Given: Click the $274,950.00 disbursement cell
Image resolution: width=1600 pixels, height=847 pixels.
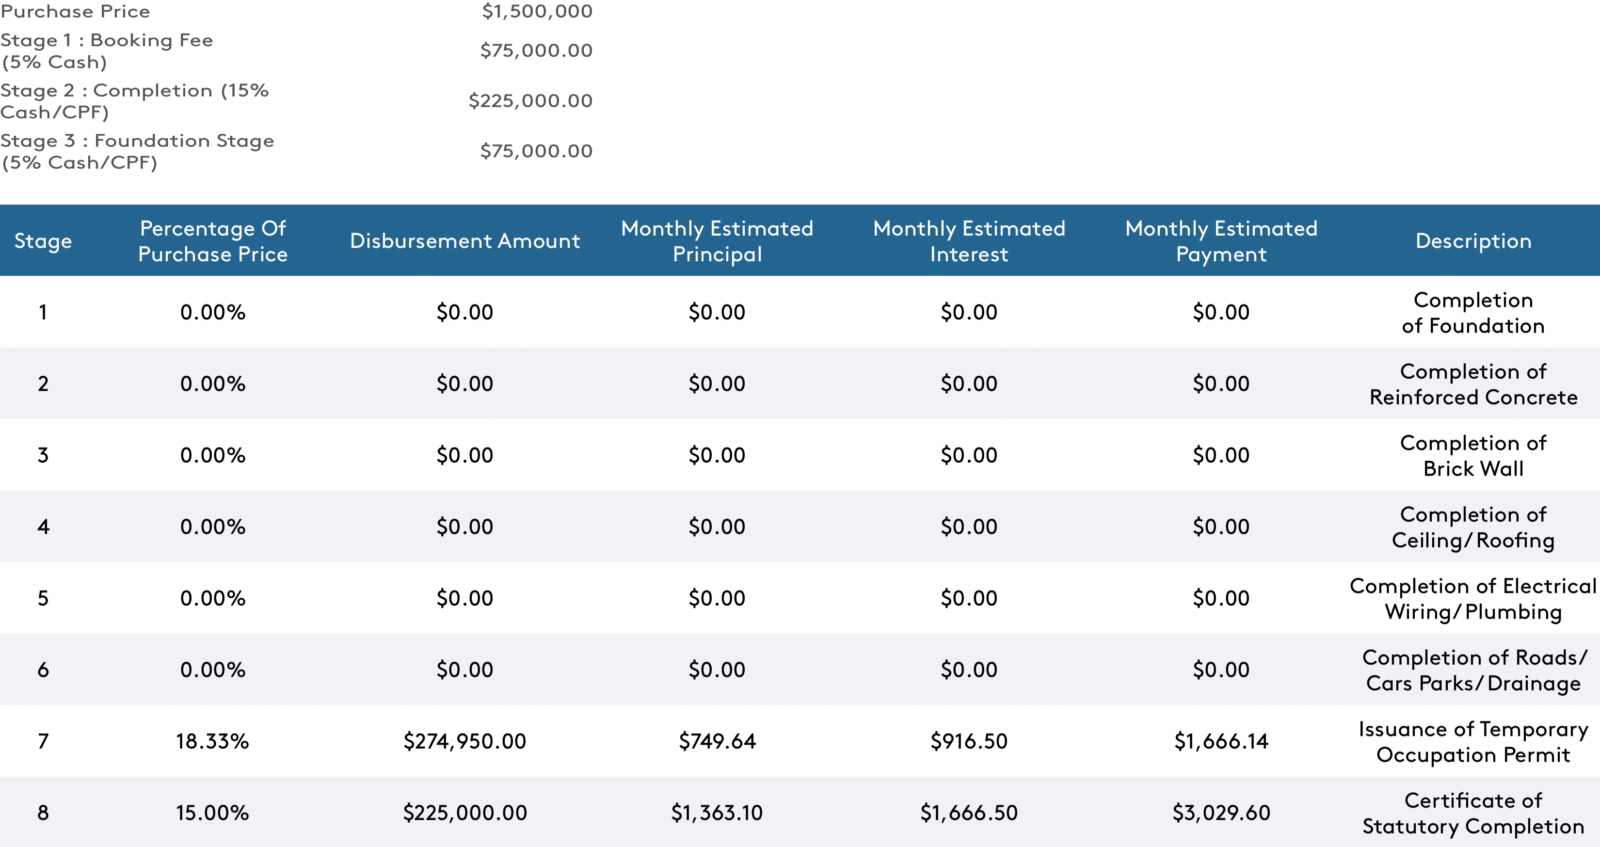Looking at the screenshot, I should pyautogui.click(x=465, y=741).
